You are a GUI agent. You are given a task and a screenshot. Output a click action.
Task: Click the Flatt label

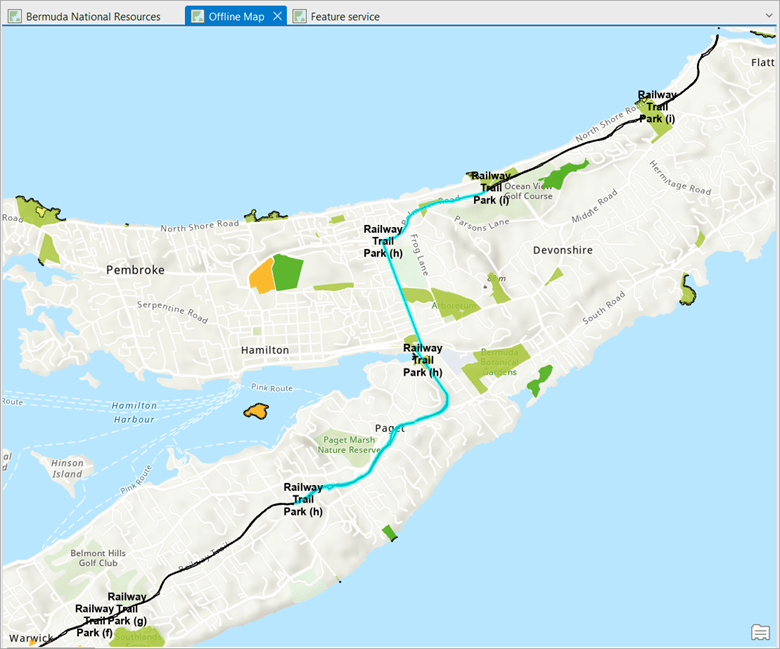pyautogui.click(x=763, y=62)
